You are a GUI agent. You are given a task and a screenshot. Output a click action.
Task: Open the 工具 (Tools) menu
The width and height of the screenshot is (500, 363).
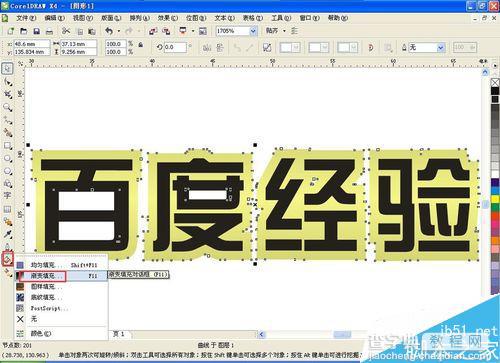(281, 18)
